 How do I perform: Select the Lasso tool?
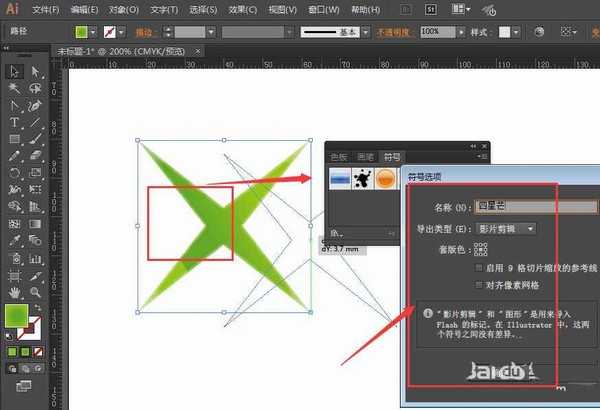point(35,89)
